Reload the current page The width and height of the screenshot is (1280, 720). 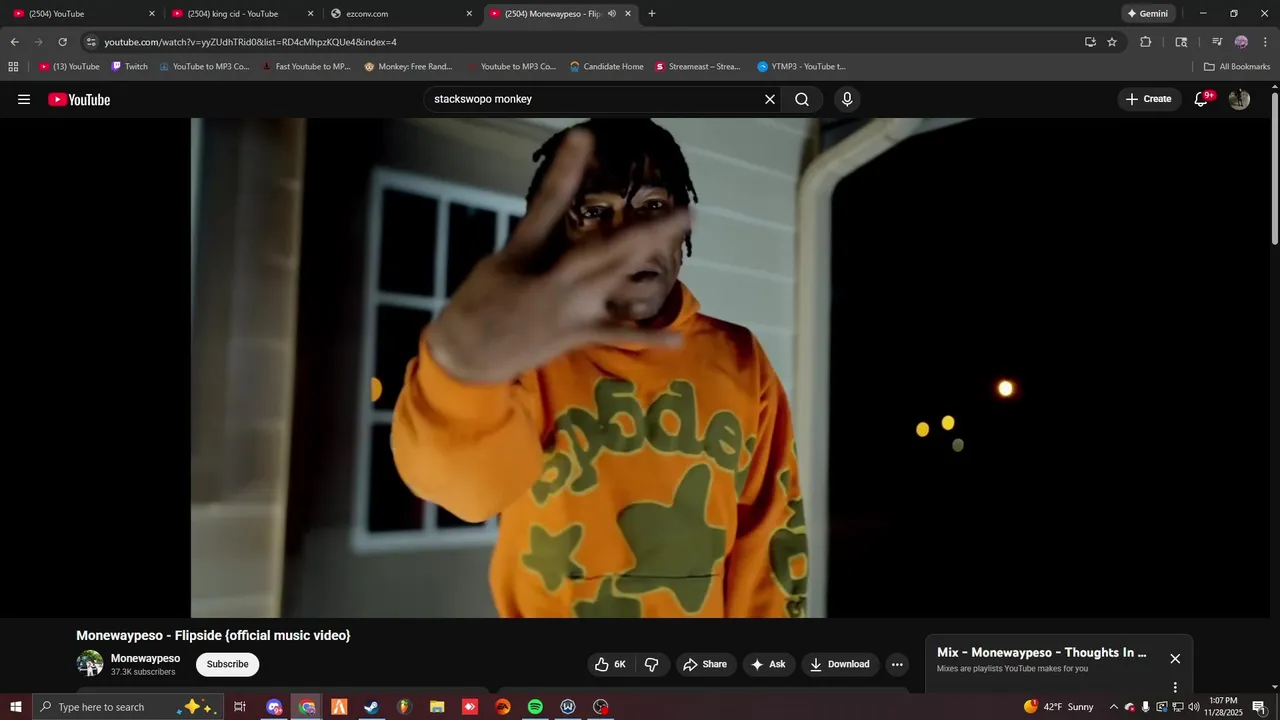tap(62, 42)
